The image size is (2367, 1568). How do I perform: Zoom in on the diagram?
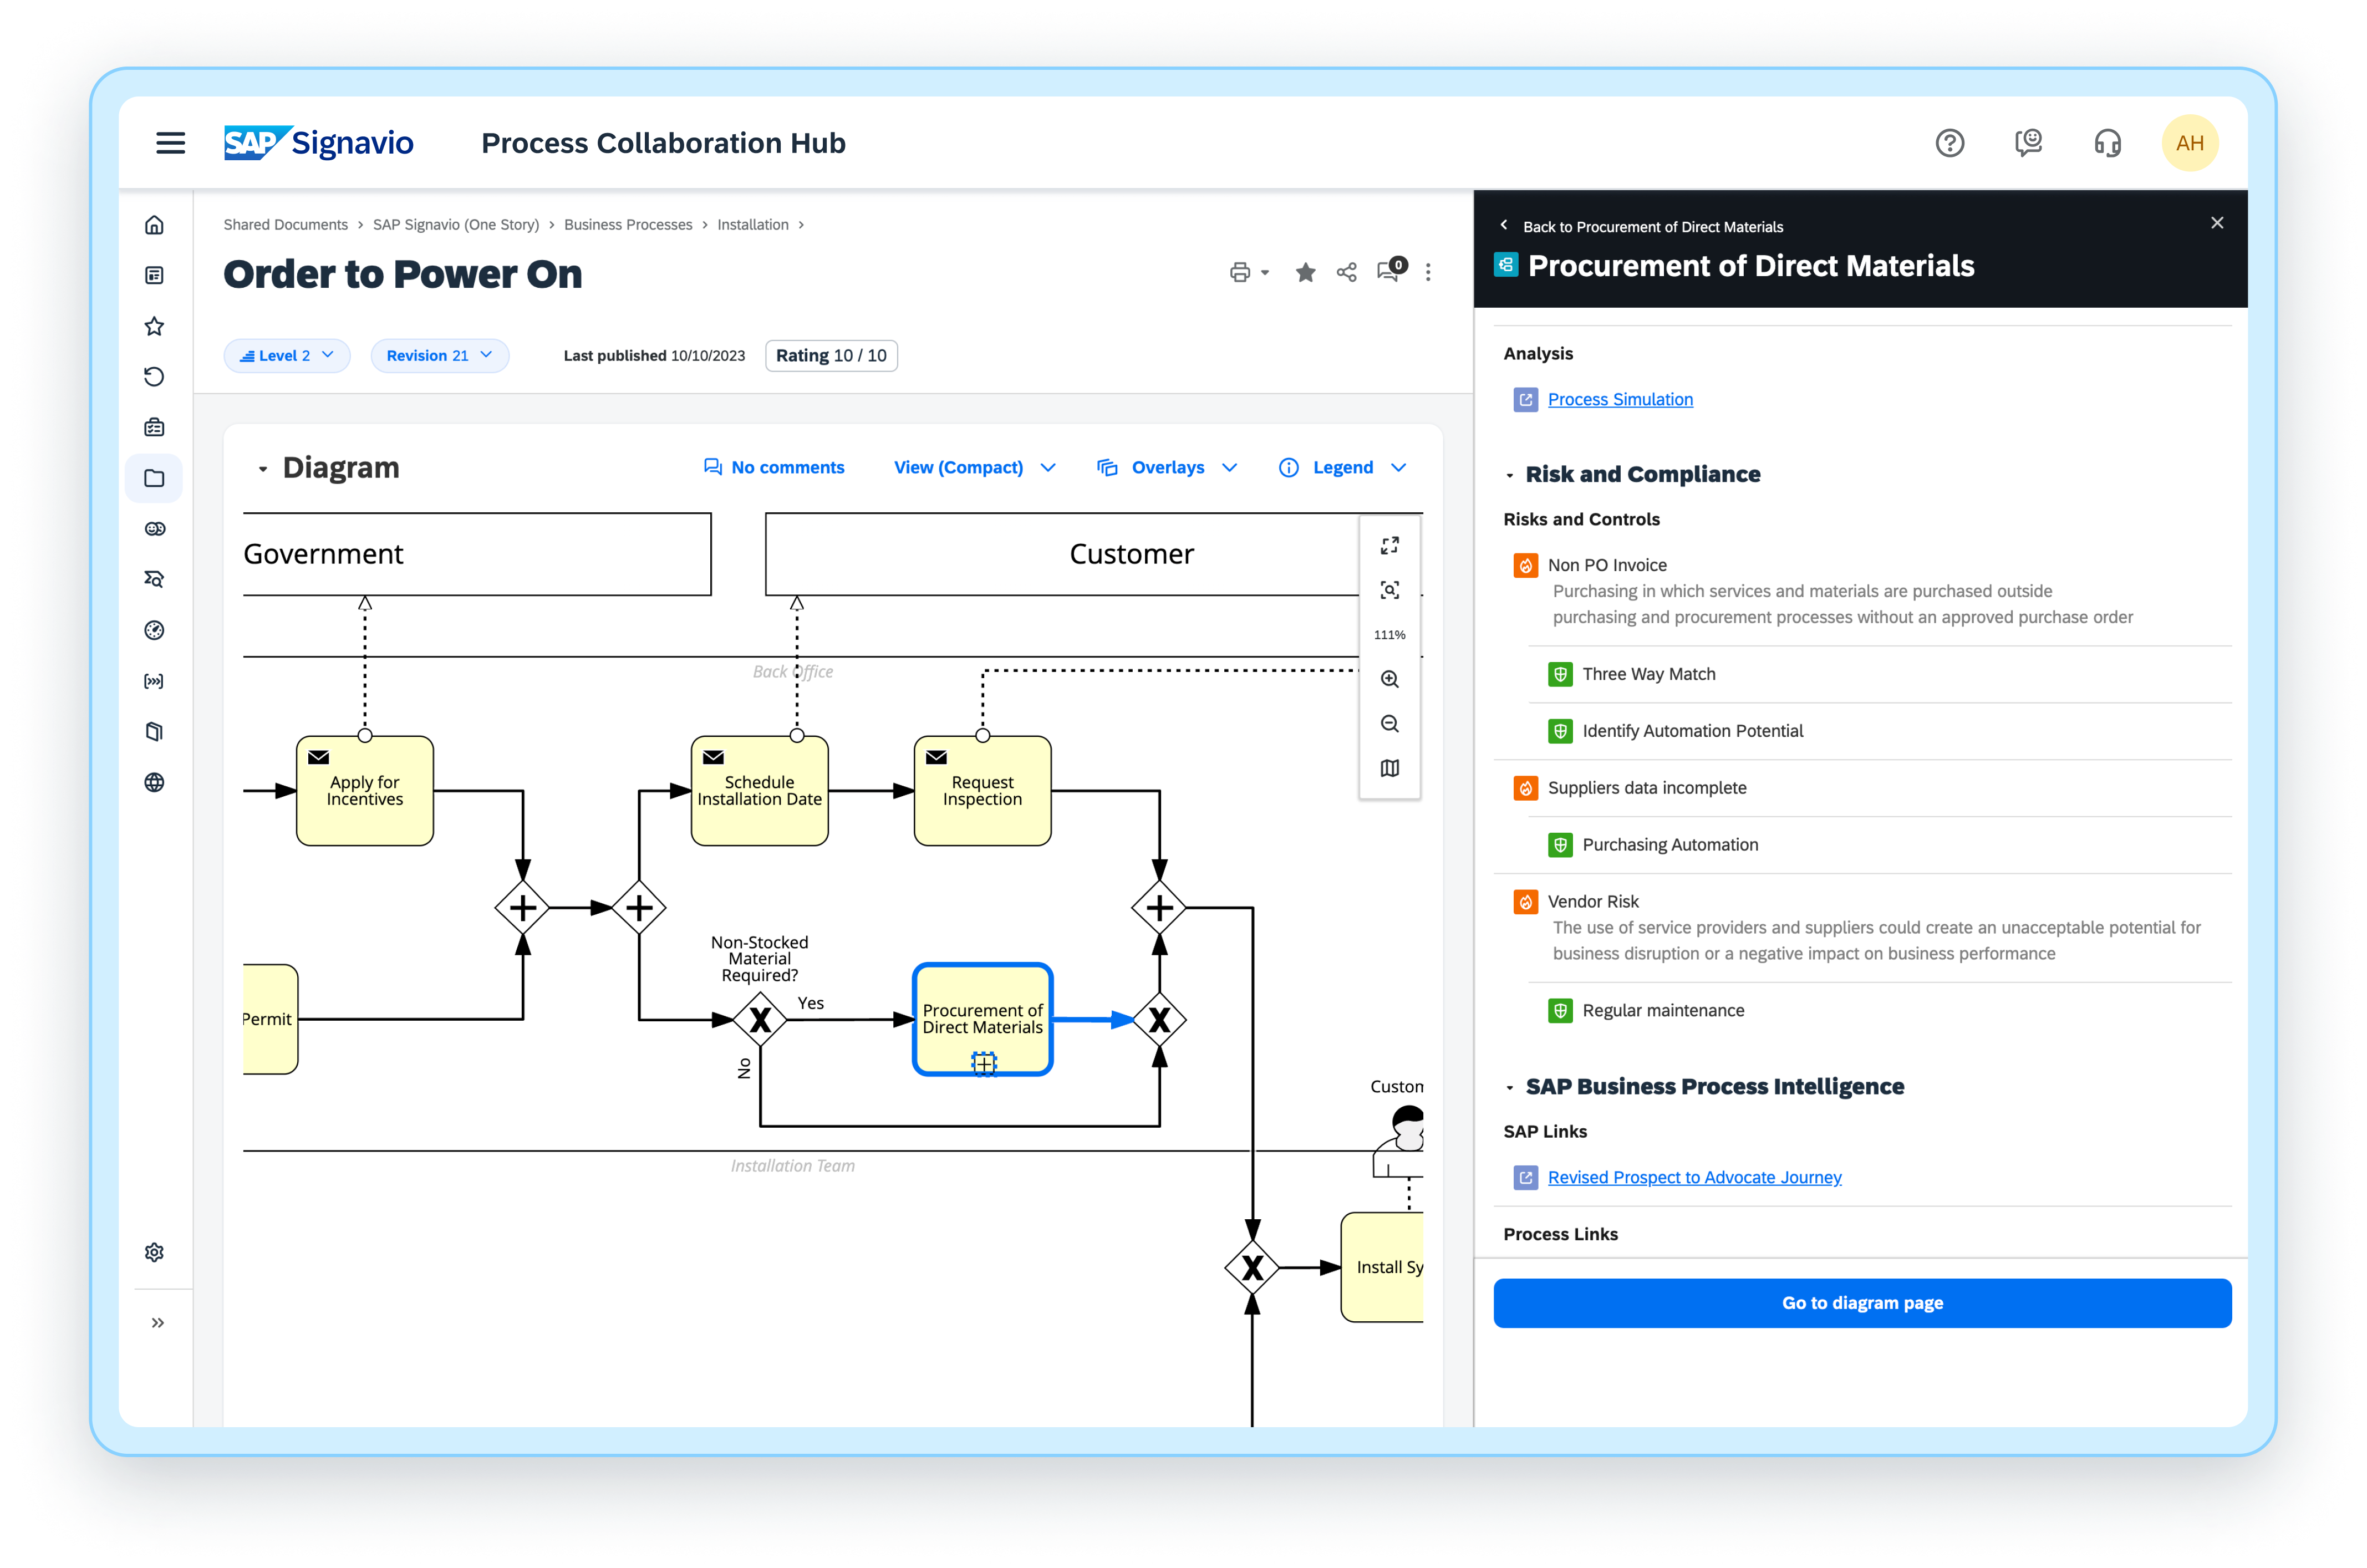point(1389,679)
